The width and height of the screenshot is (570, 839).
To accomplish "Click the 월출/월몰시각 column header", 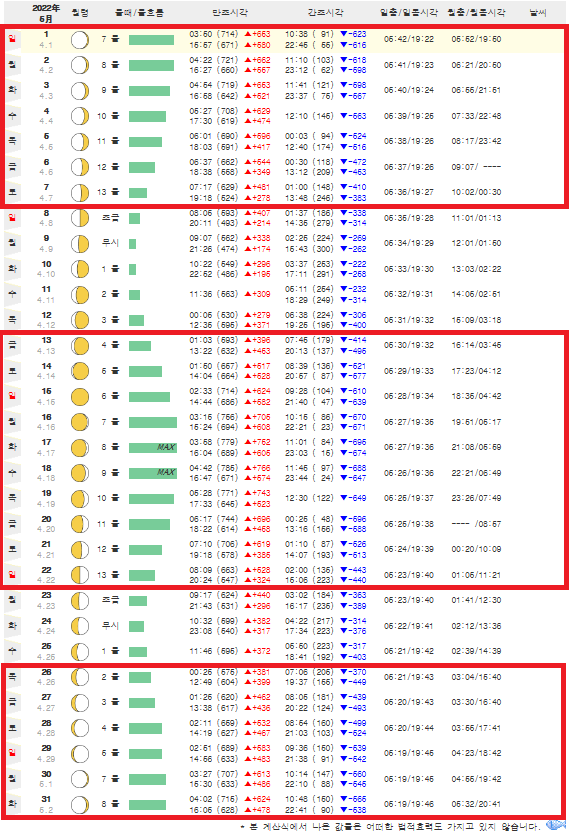I will point(476,12).
